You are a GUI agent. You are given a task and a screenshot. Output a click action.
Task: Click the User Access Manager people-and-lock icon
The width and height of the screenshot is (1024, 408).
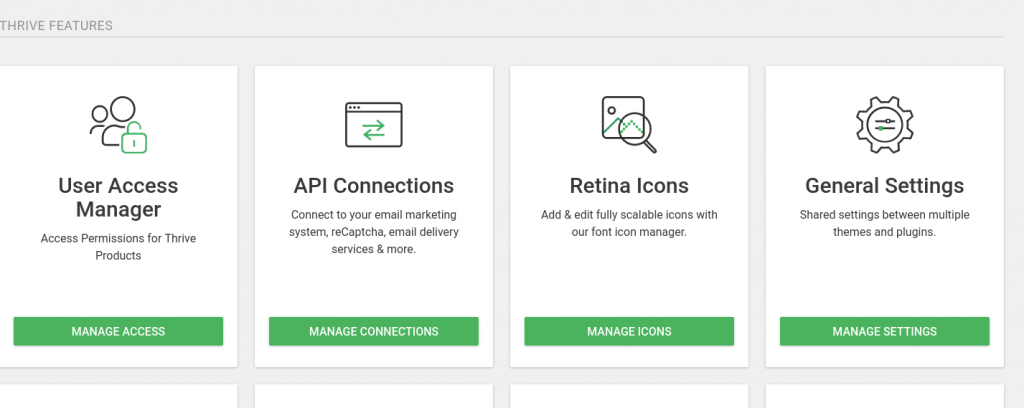pos(118,125)
